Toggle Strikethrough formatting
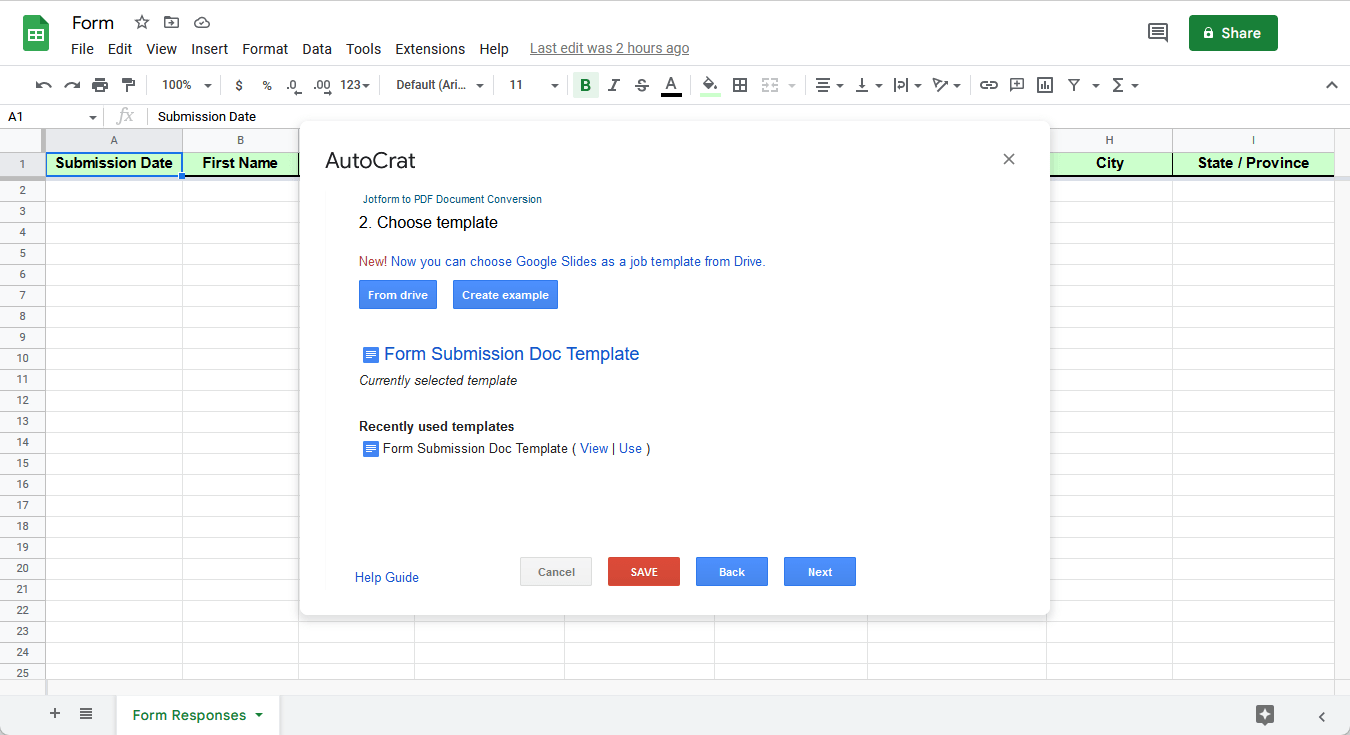 [x=642, y=85]
